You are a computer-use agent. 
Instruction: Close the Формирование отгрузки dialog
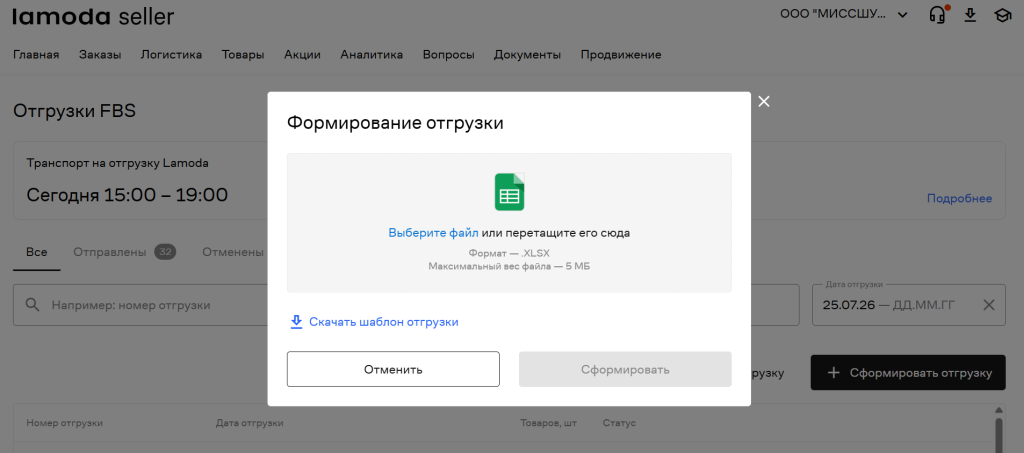click(x=764, y=101)
